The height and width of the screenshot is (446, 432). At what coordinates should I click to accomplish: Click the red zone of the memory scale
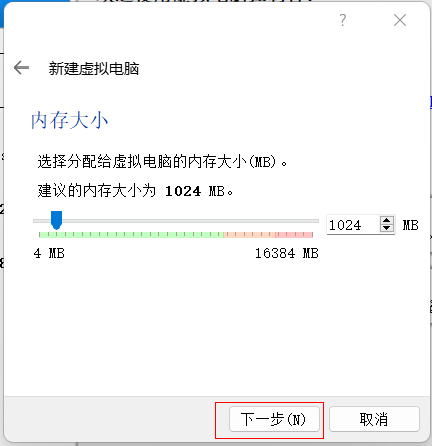point(294,235)
